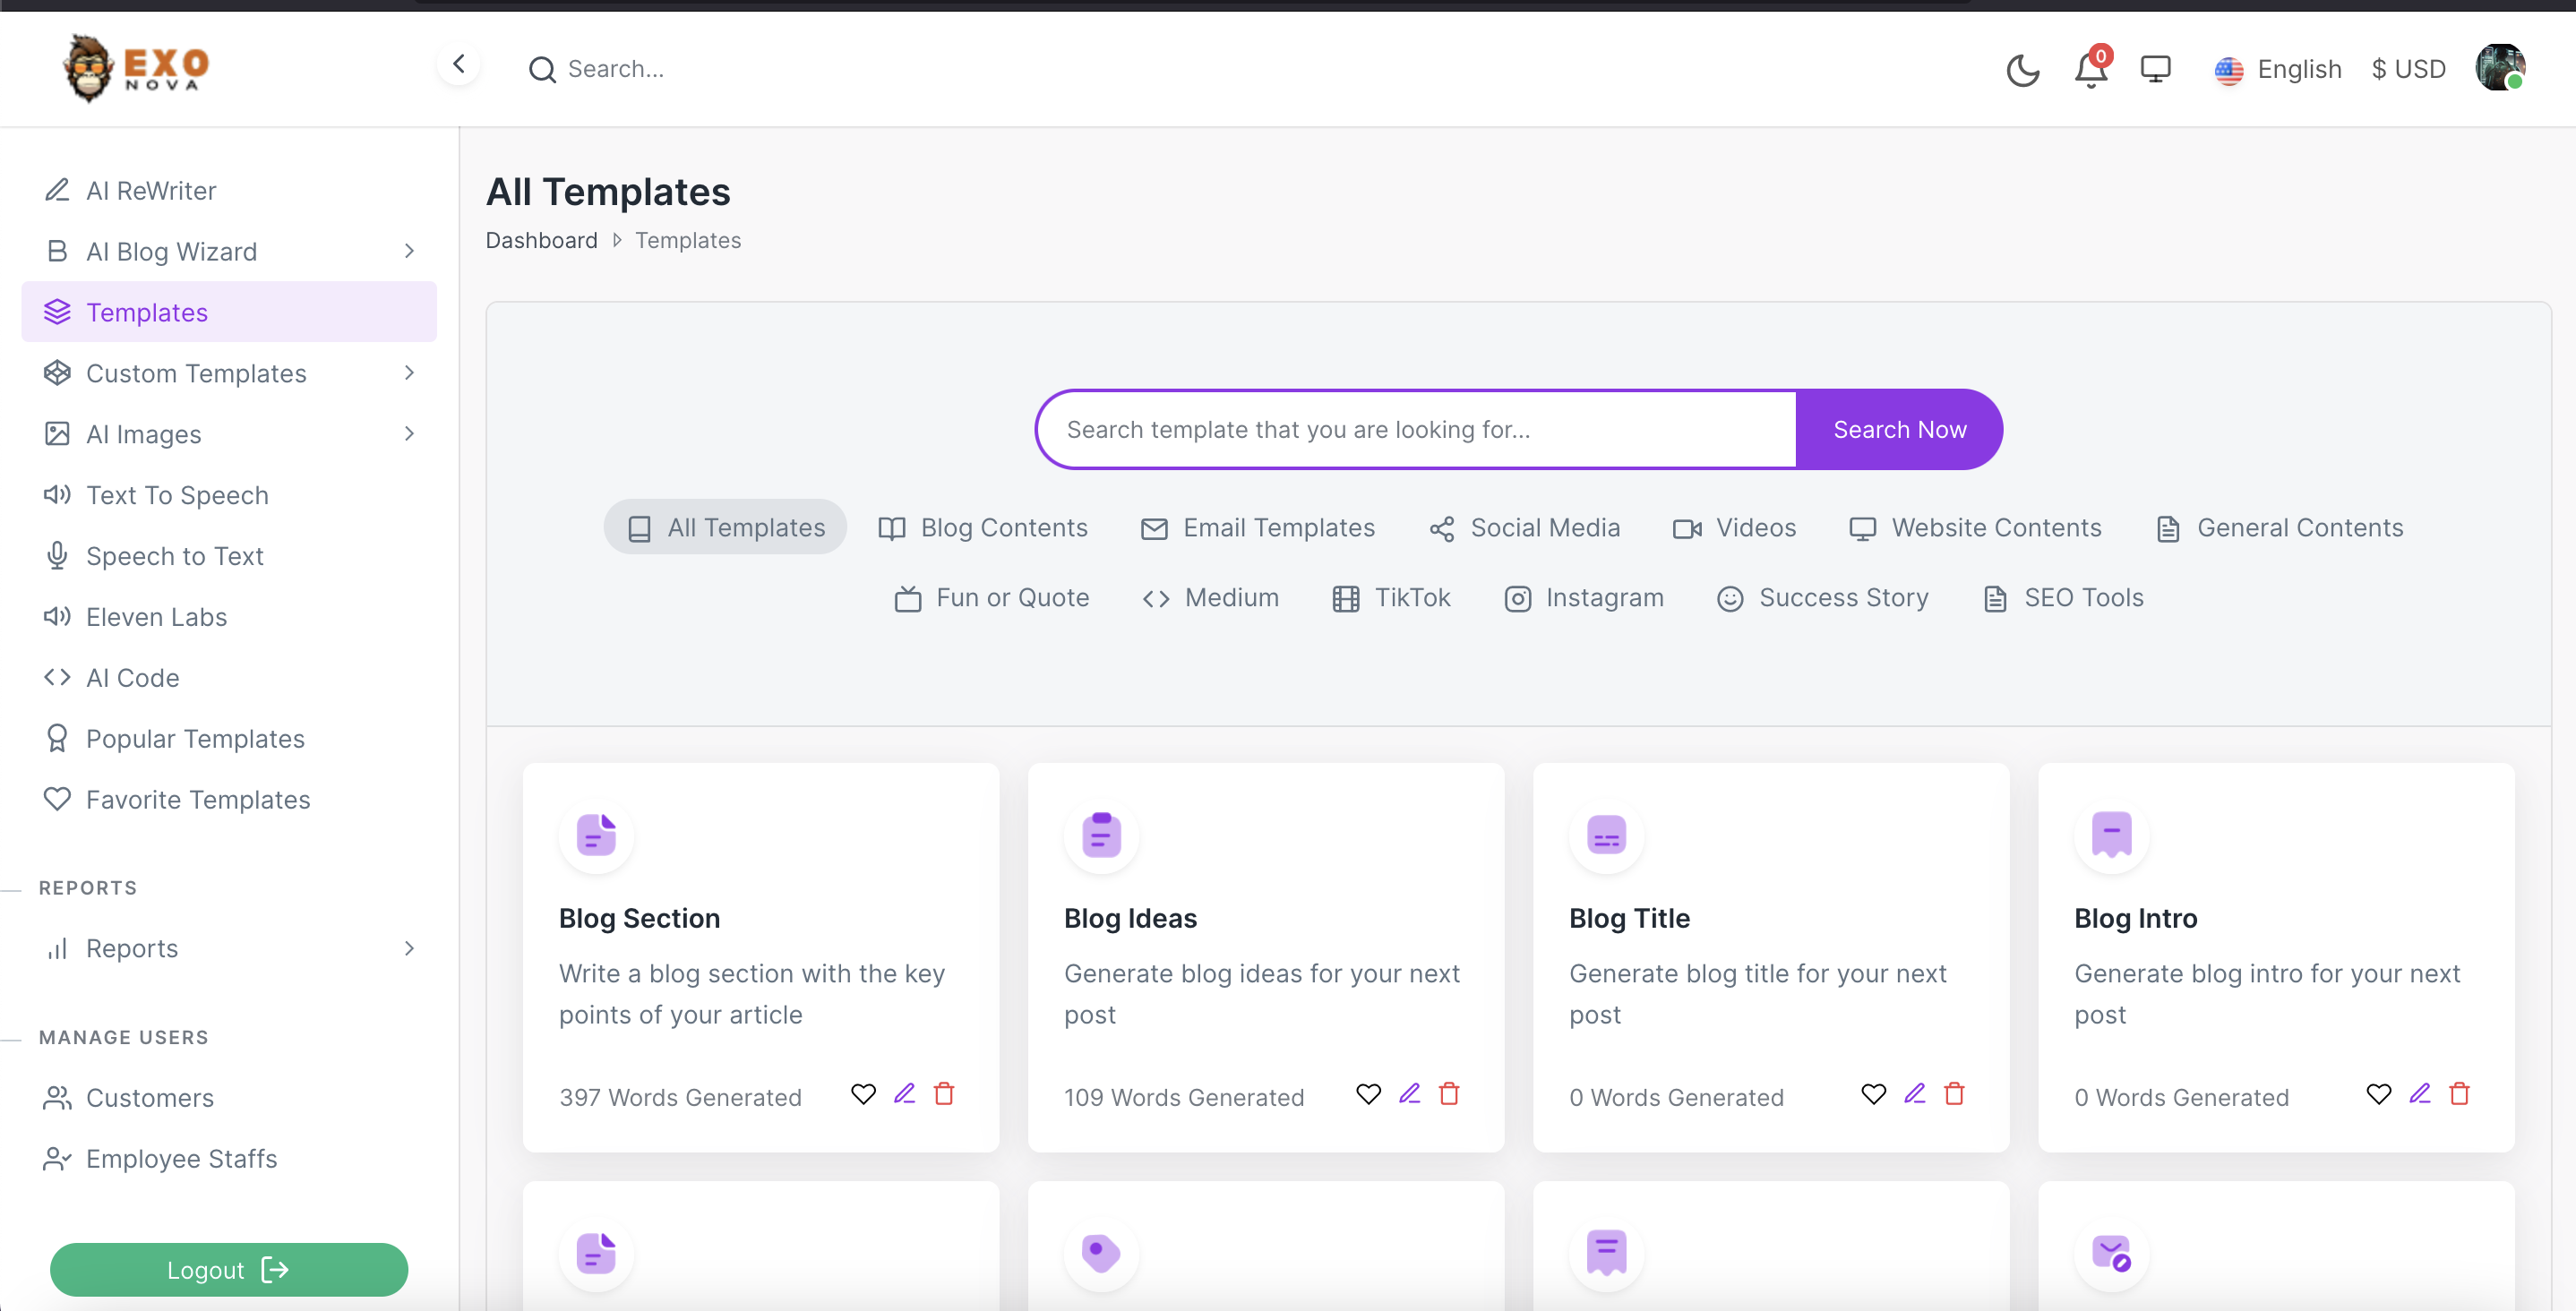Delete the Blog Intro template

pos(2459,1094)
